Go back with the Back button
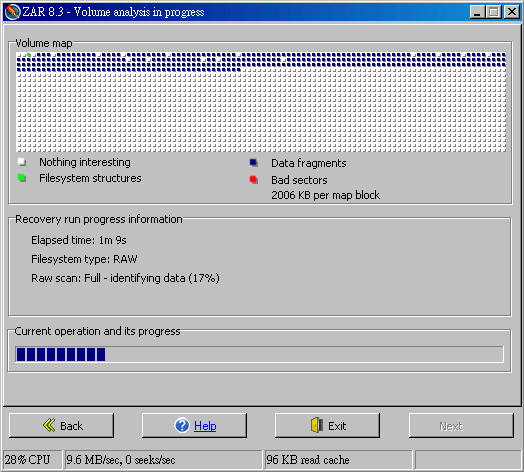The height and width of the screenshot is (472, 524). tap(61, 425)
